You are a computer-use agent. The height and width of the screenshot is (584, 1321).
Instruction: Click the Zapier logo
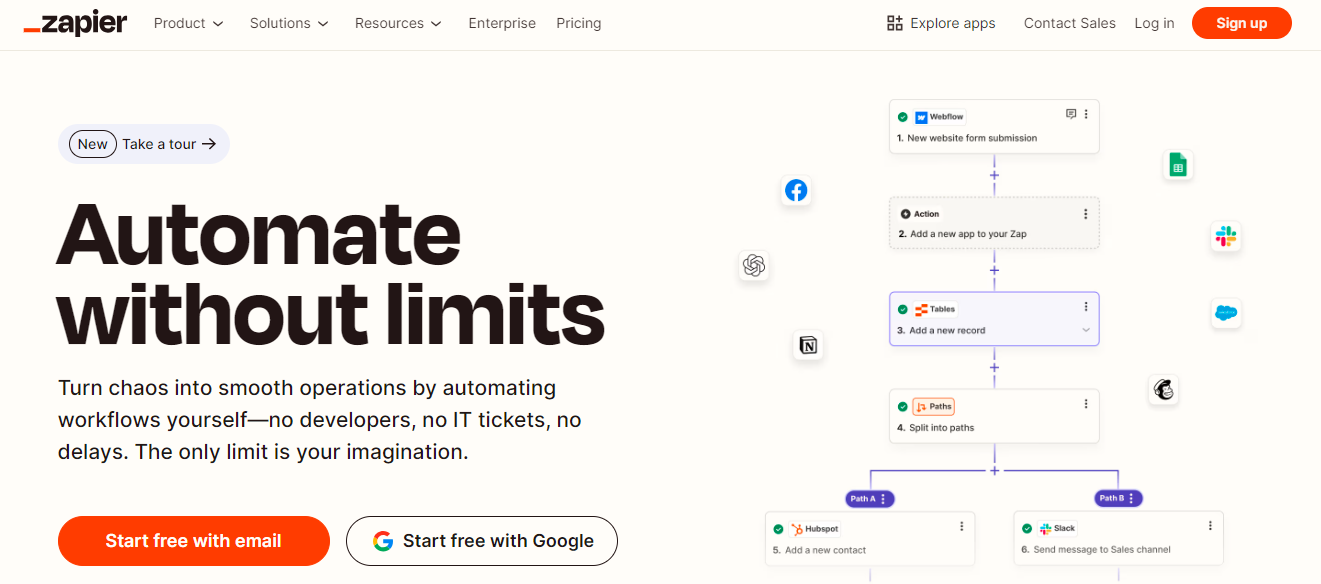[76, 23]
